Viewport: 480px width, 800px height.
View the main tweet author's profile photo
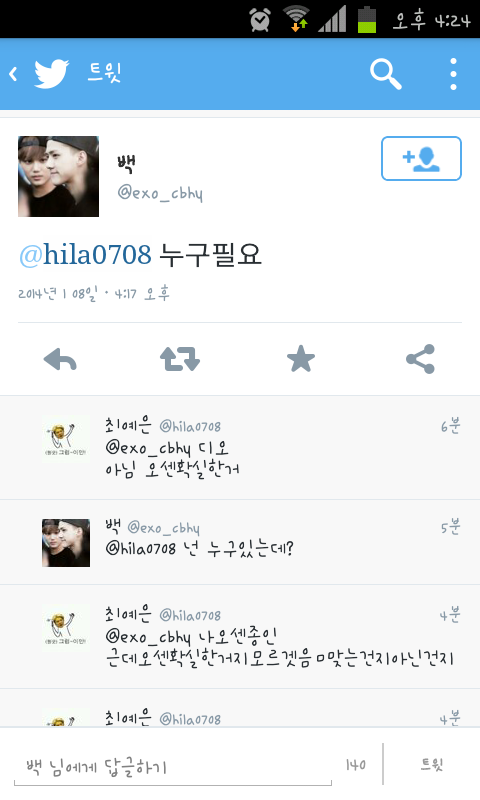(x=58, y=177)
